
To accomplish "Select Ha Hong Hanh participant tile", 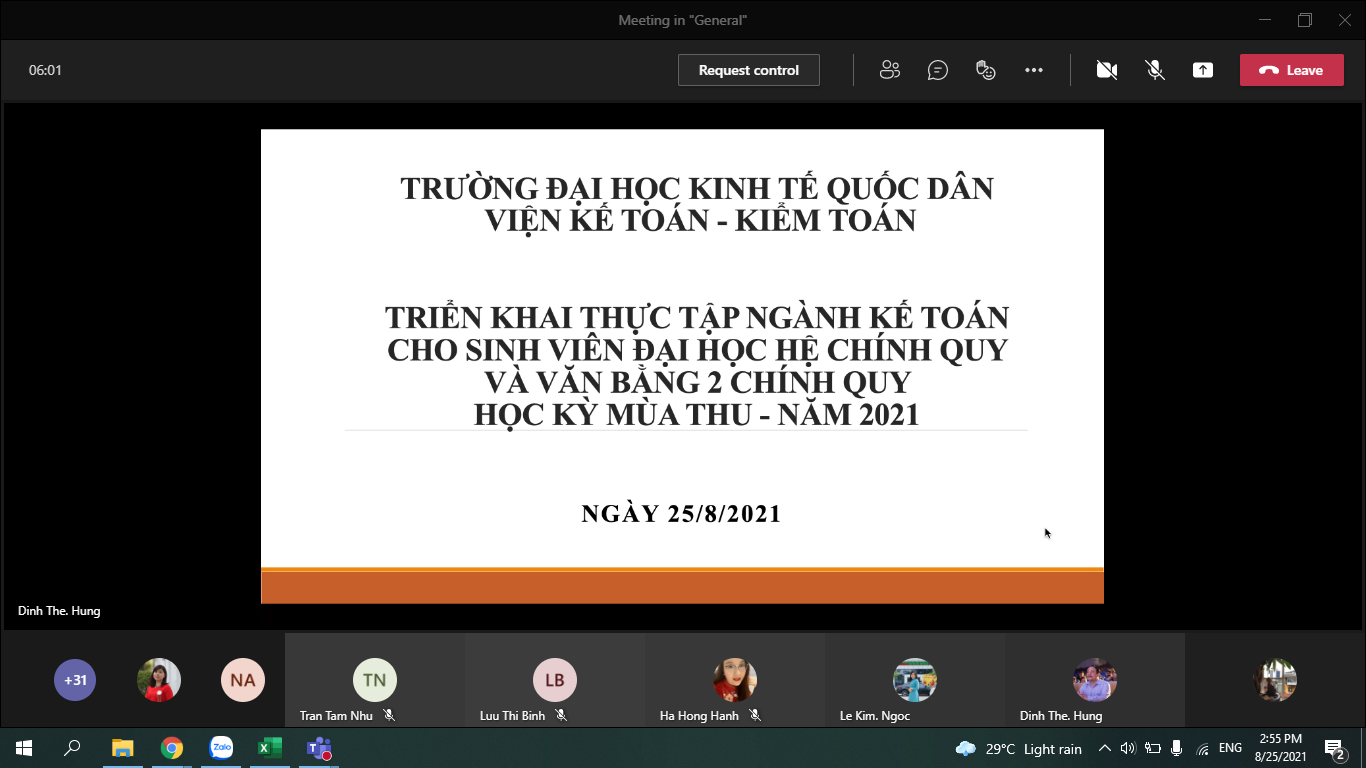I will pyautogui.click(x=735, y=680).
